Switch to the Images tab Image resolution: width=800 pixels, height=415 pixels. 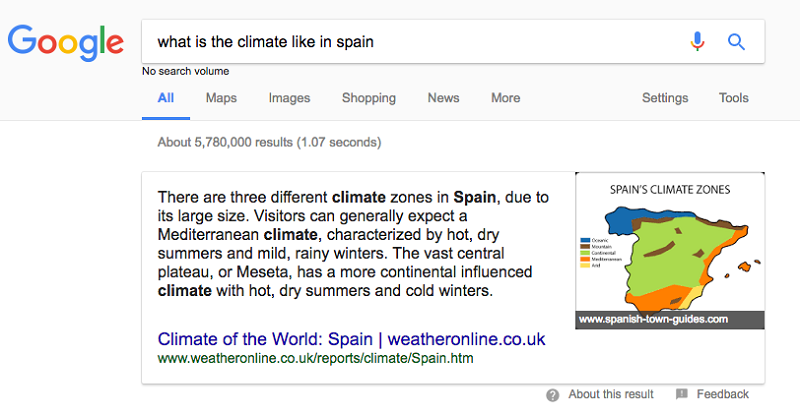[289, 98]
